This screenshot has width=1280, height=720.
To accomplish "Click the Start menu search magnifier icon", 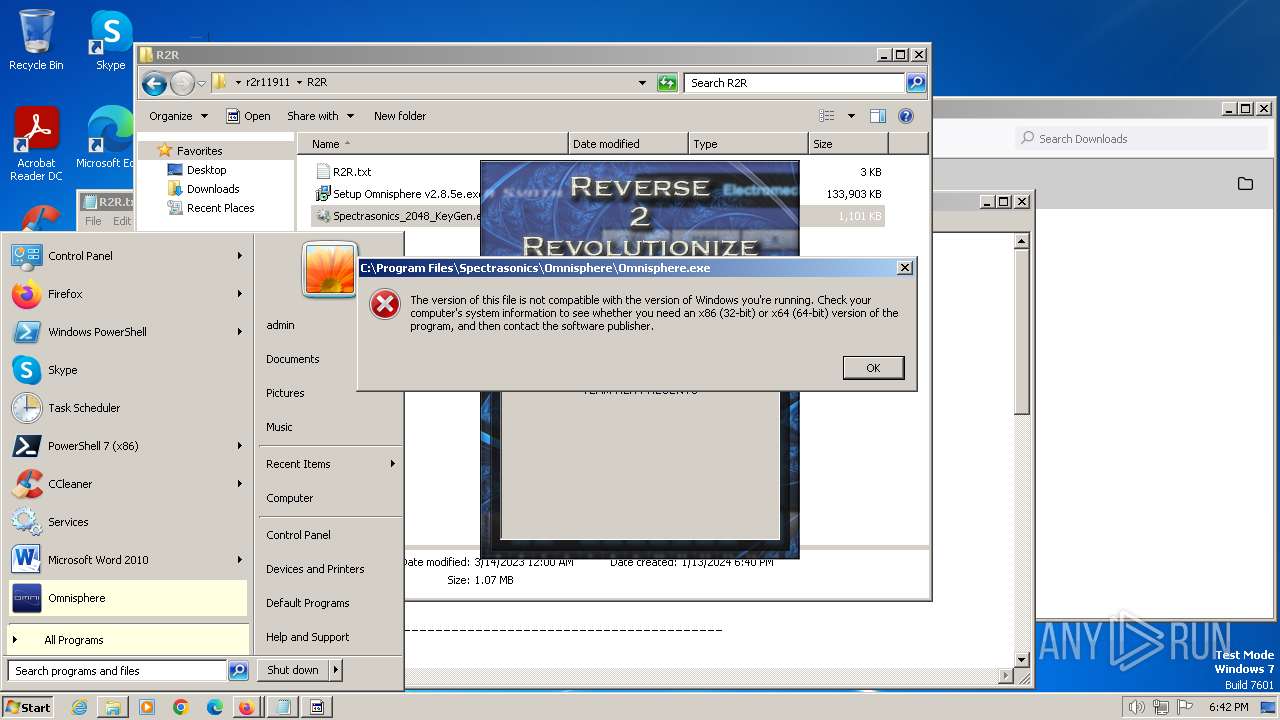I will 238,671.
